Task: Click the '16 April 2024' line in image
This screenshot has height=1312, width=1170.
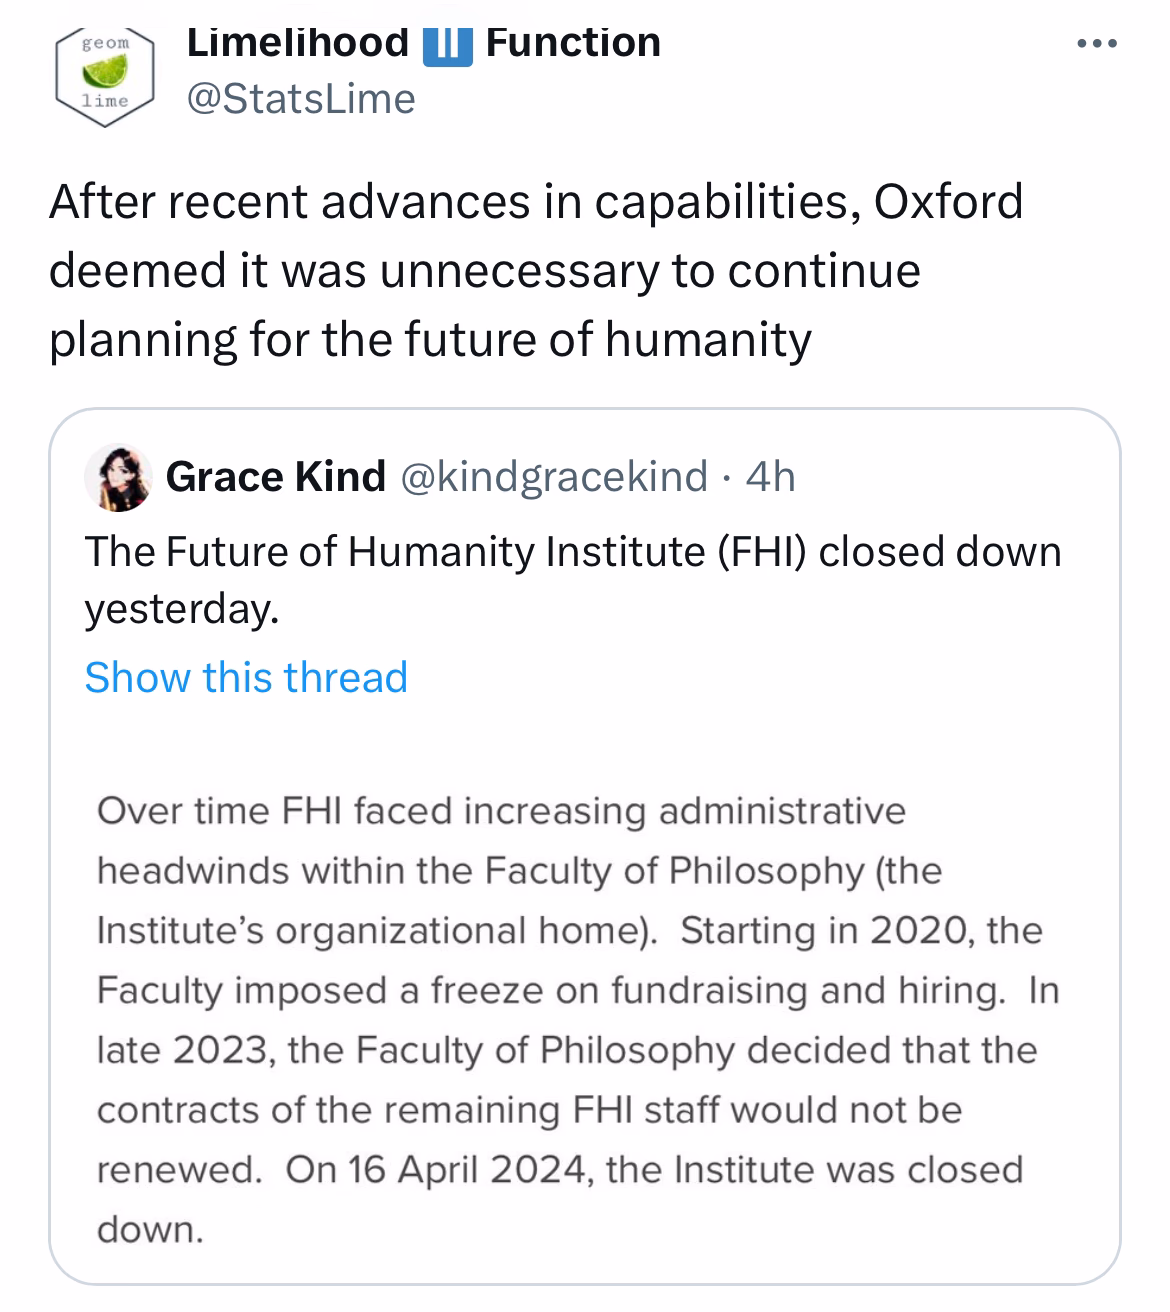Action: (560, 1170)
